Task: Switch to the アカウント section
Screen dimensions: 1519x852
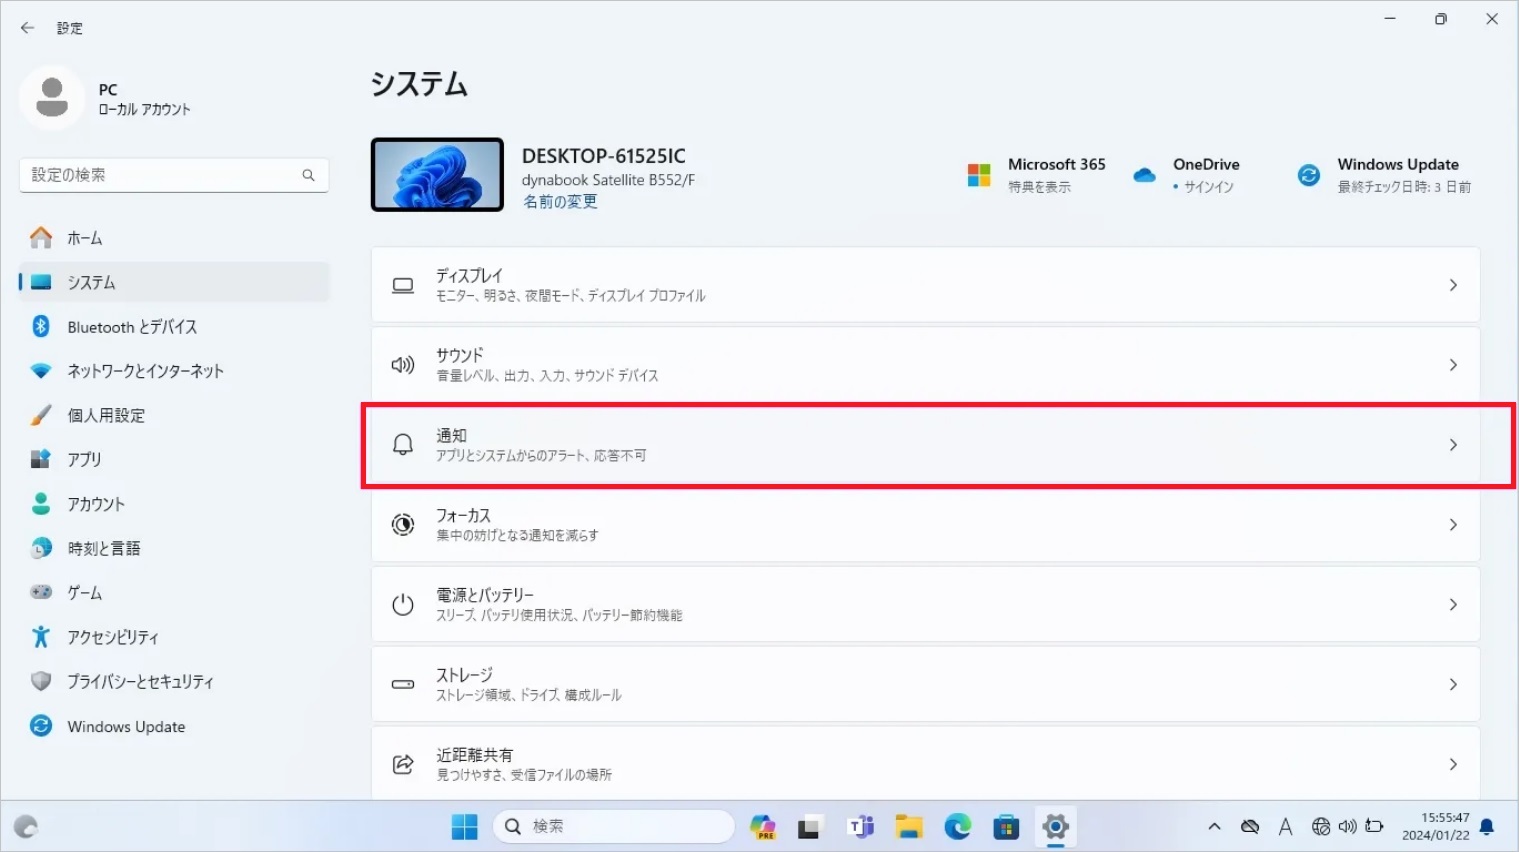Action: [97, 504]
